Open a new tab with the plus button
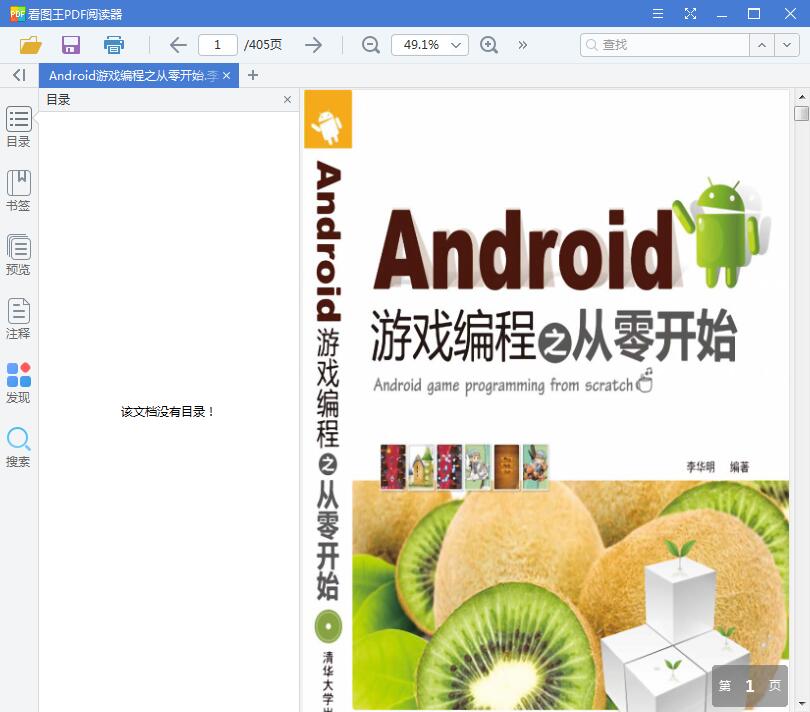The height and width of the screenshot is (712, 810). 253,75
